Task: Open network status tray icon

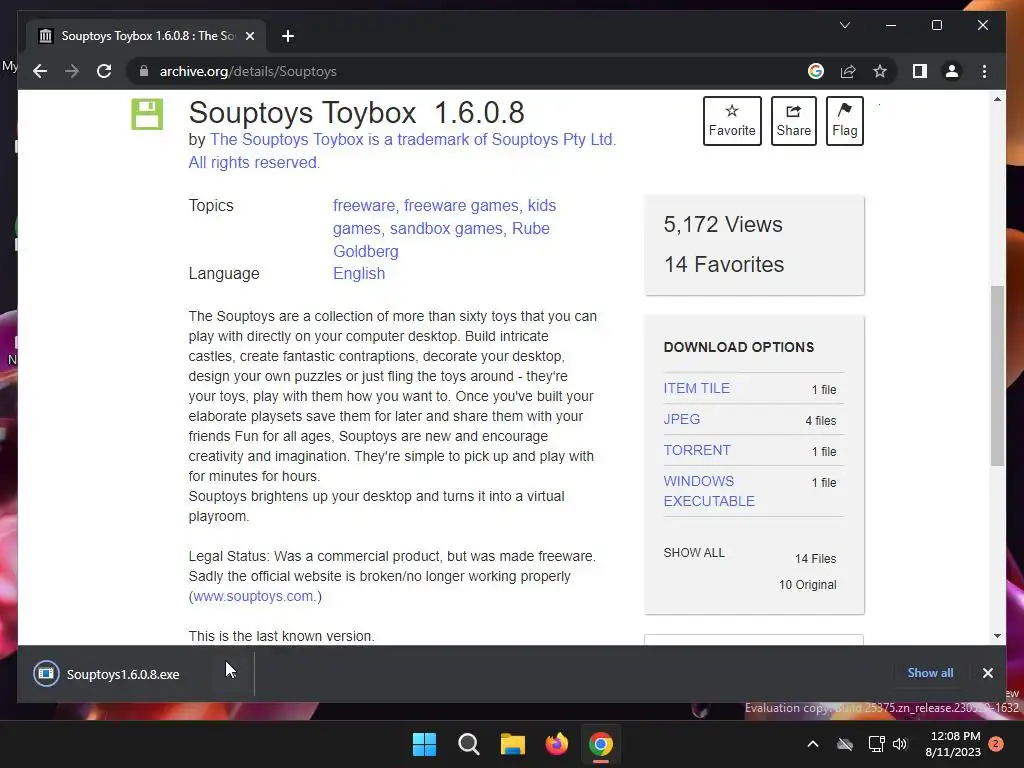Action: [x=876, y=744]
